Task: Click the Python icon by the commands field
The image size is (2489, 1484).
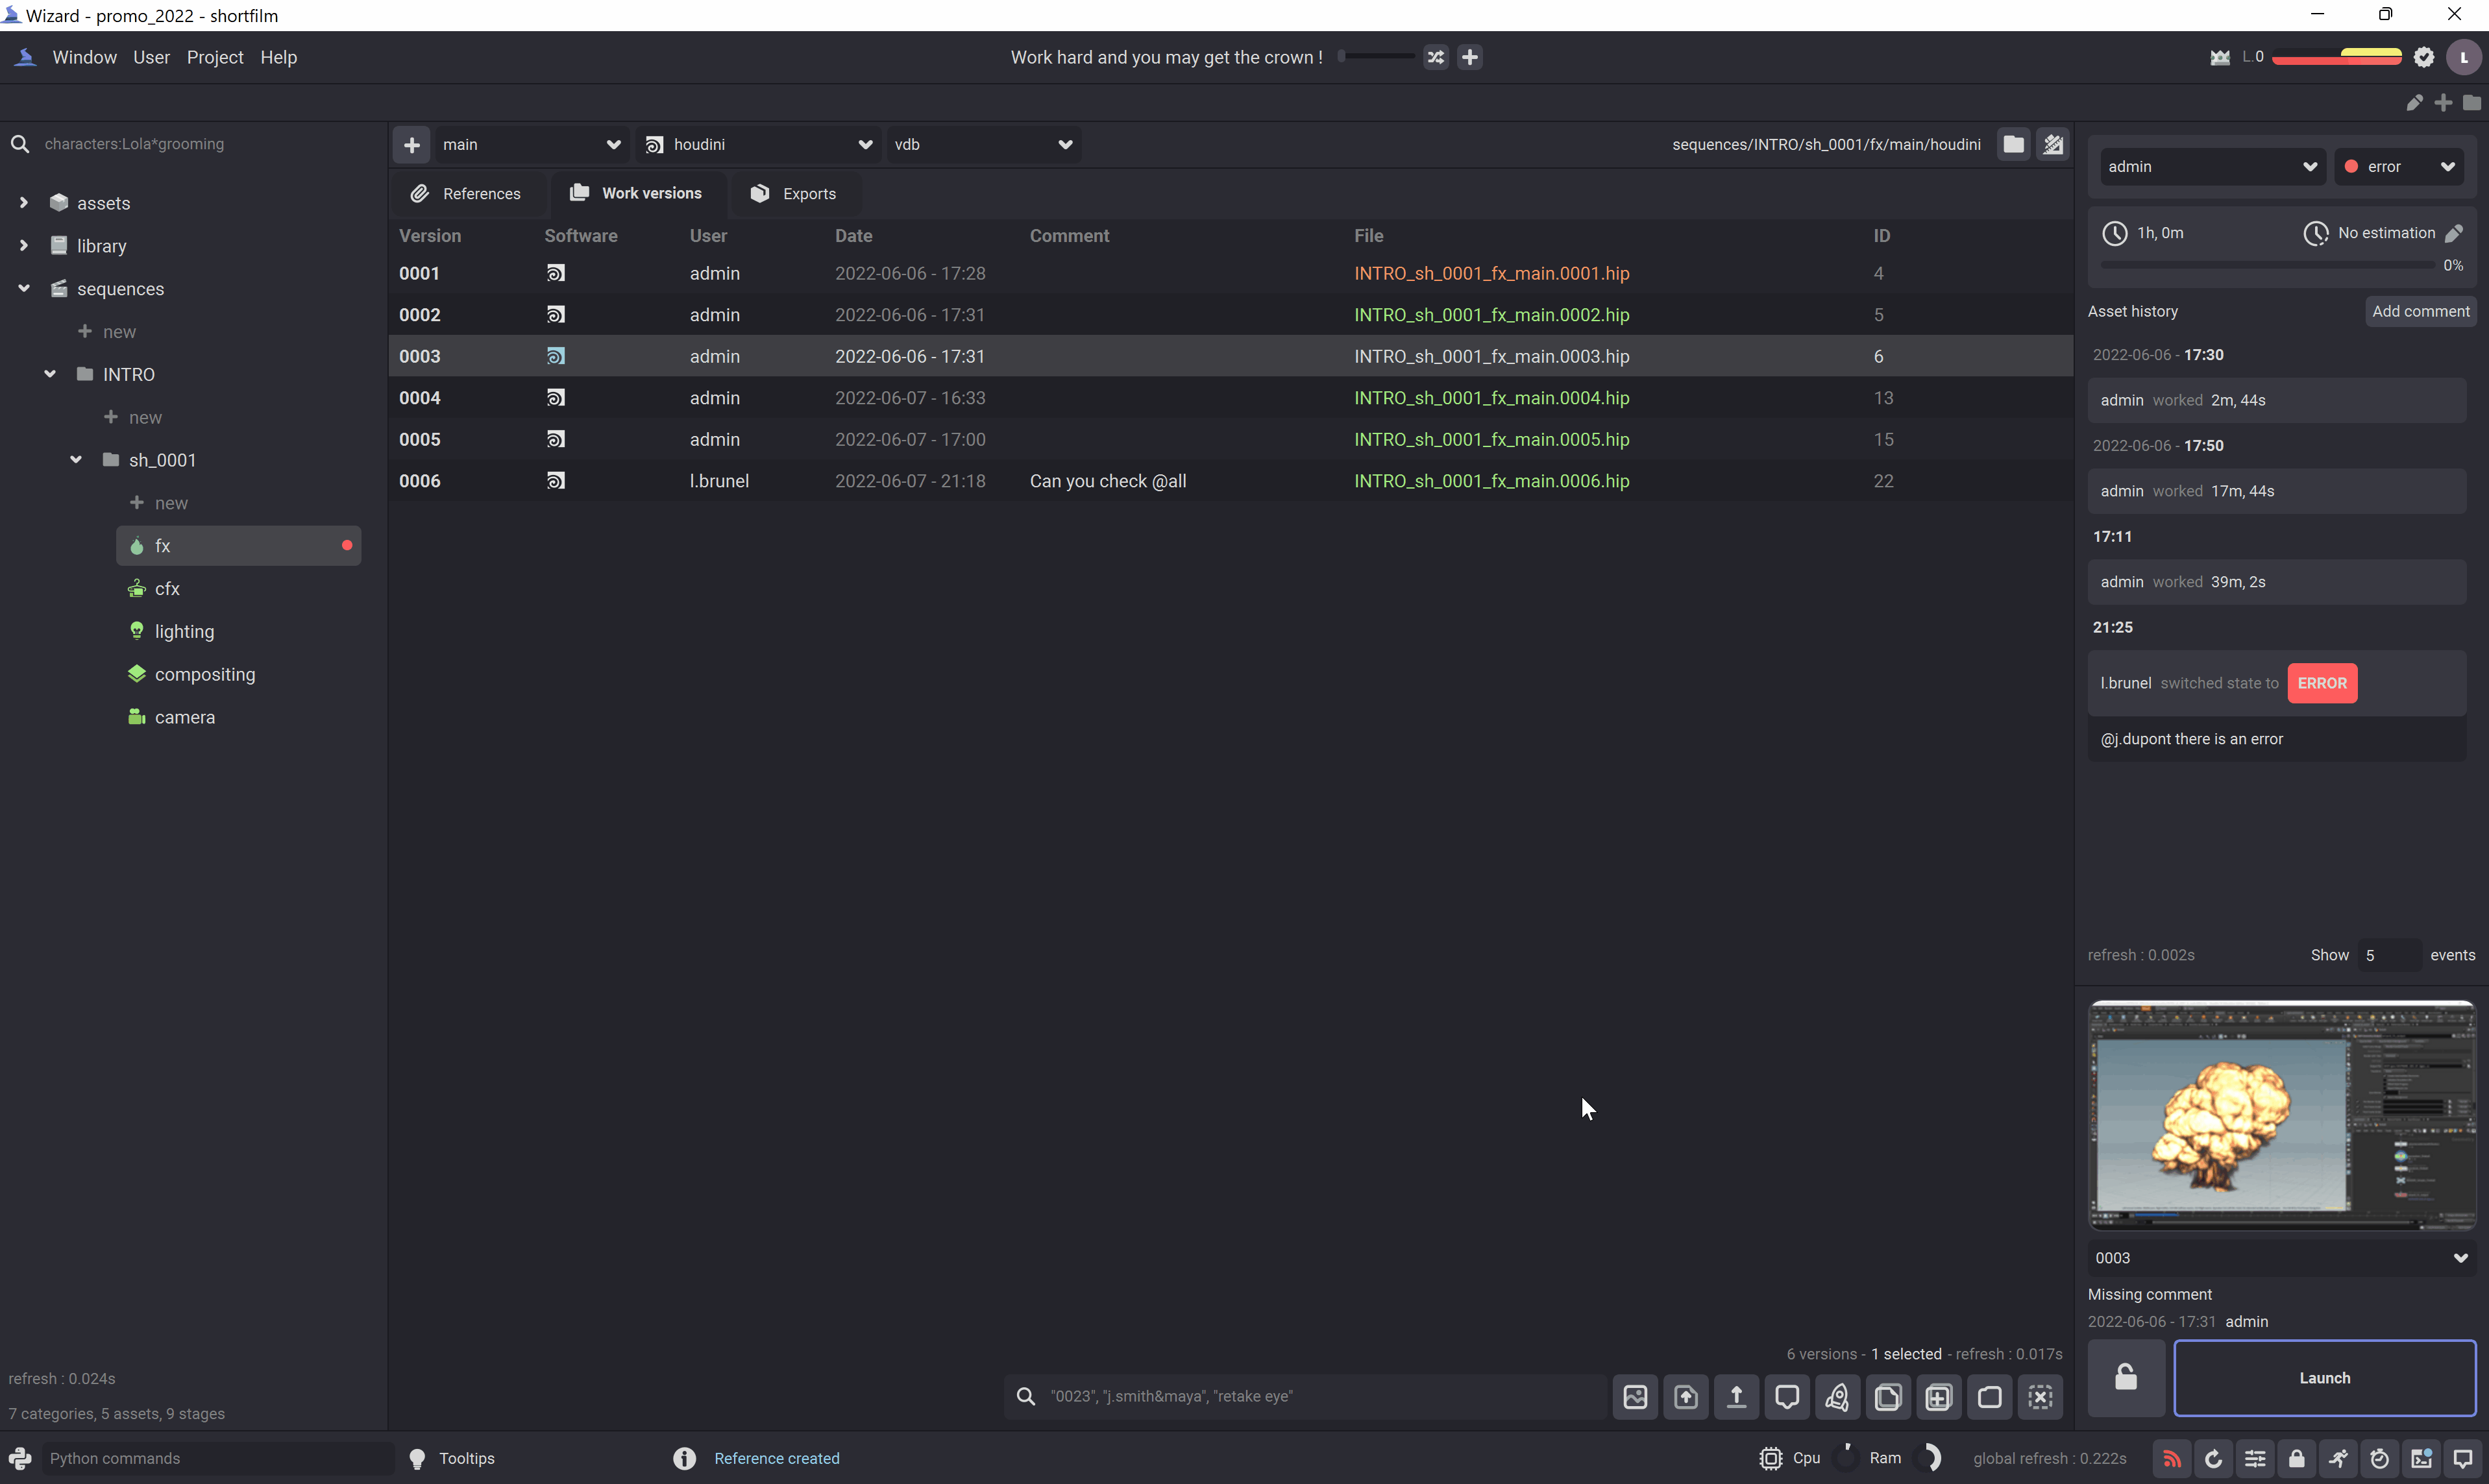Action: 20,1459
